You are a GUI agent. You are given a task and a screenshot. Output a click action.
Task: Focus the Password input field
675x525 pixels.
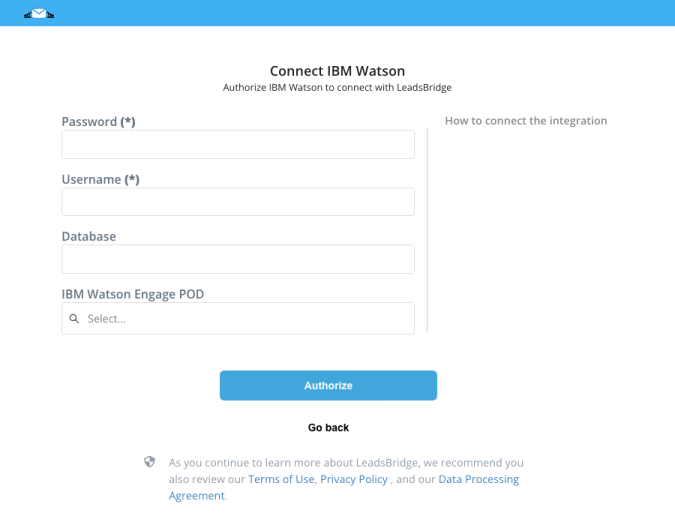click(238, 145)
